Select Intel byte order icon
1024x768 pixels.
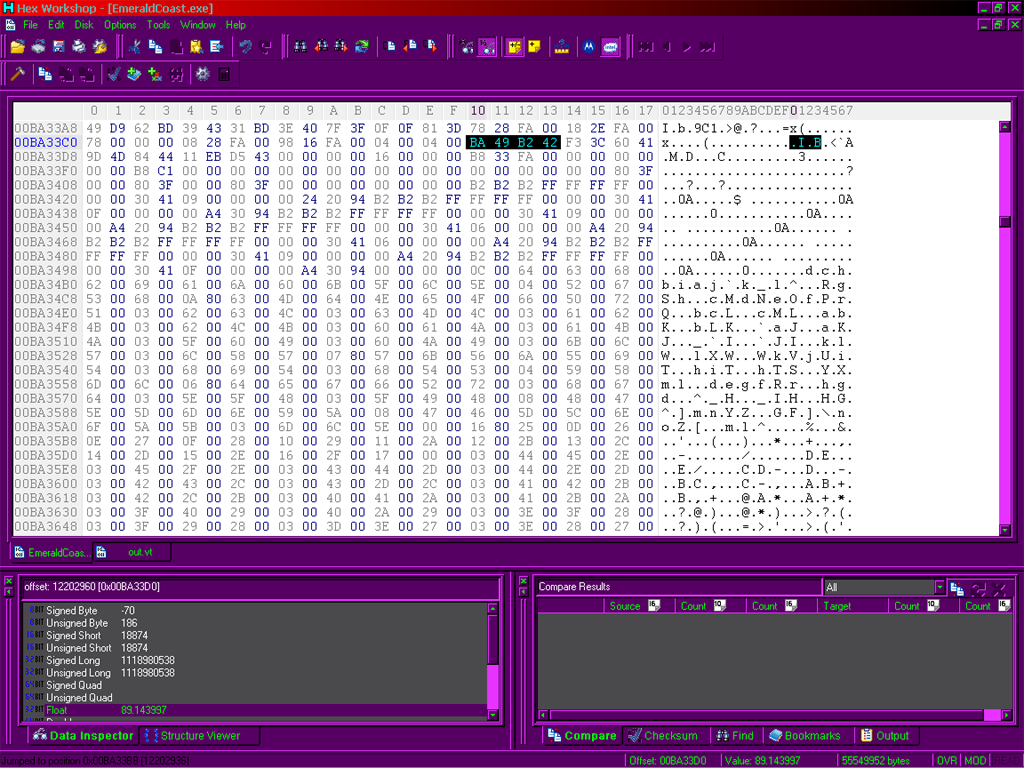tap(610, 47)
